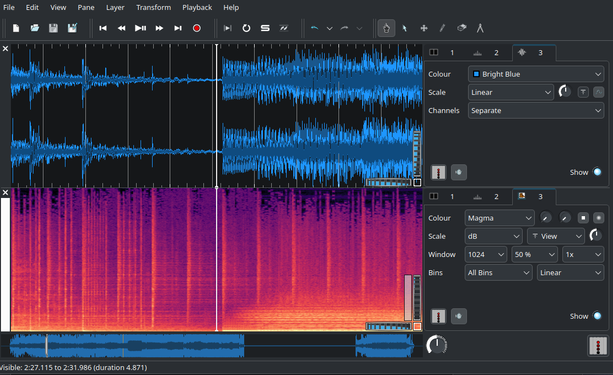Open the Linear frequency scale dropdown

[x=571, y=273]
